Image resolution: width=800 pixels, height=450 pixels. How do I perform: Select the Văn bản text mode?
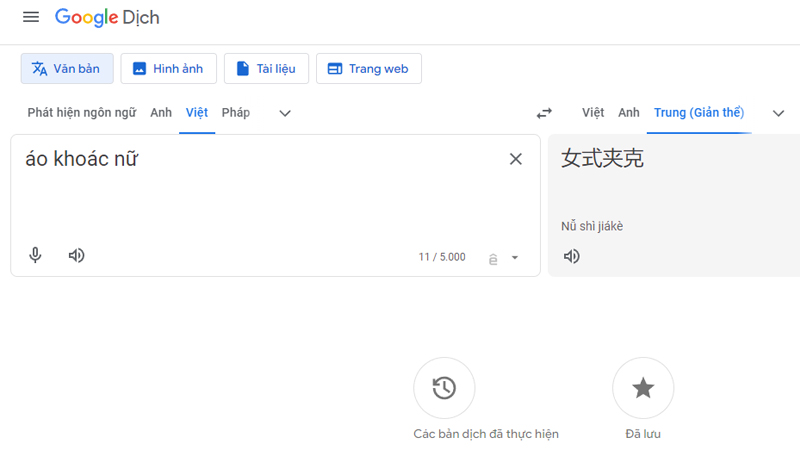[67, 68]
